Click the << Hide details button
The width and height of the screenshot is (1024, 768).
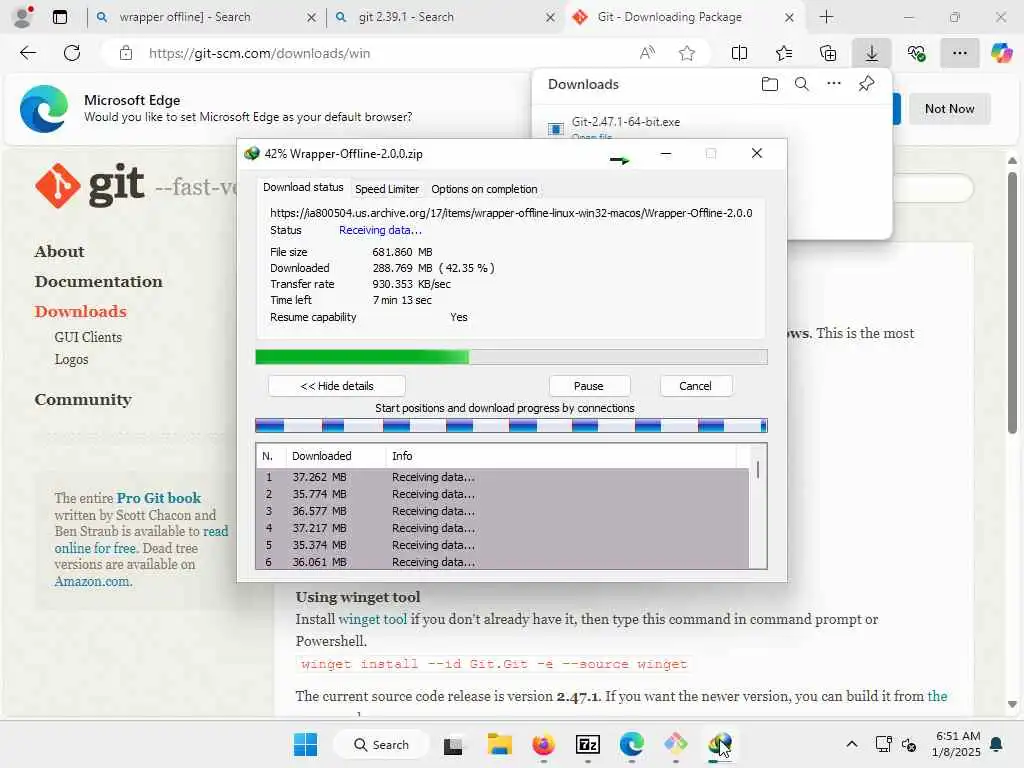[x=336, y=386]
